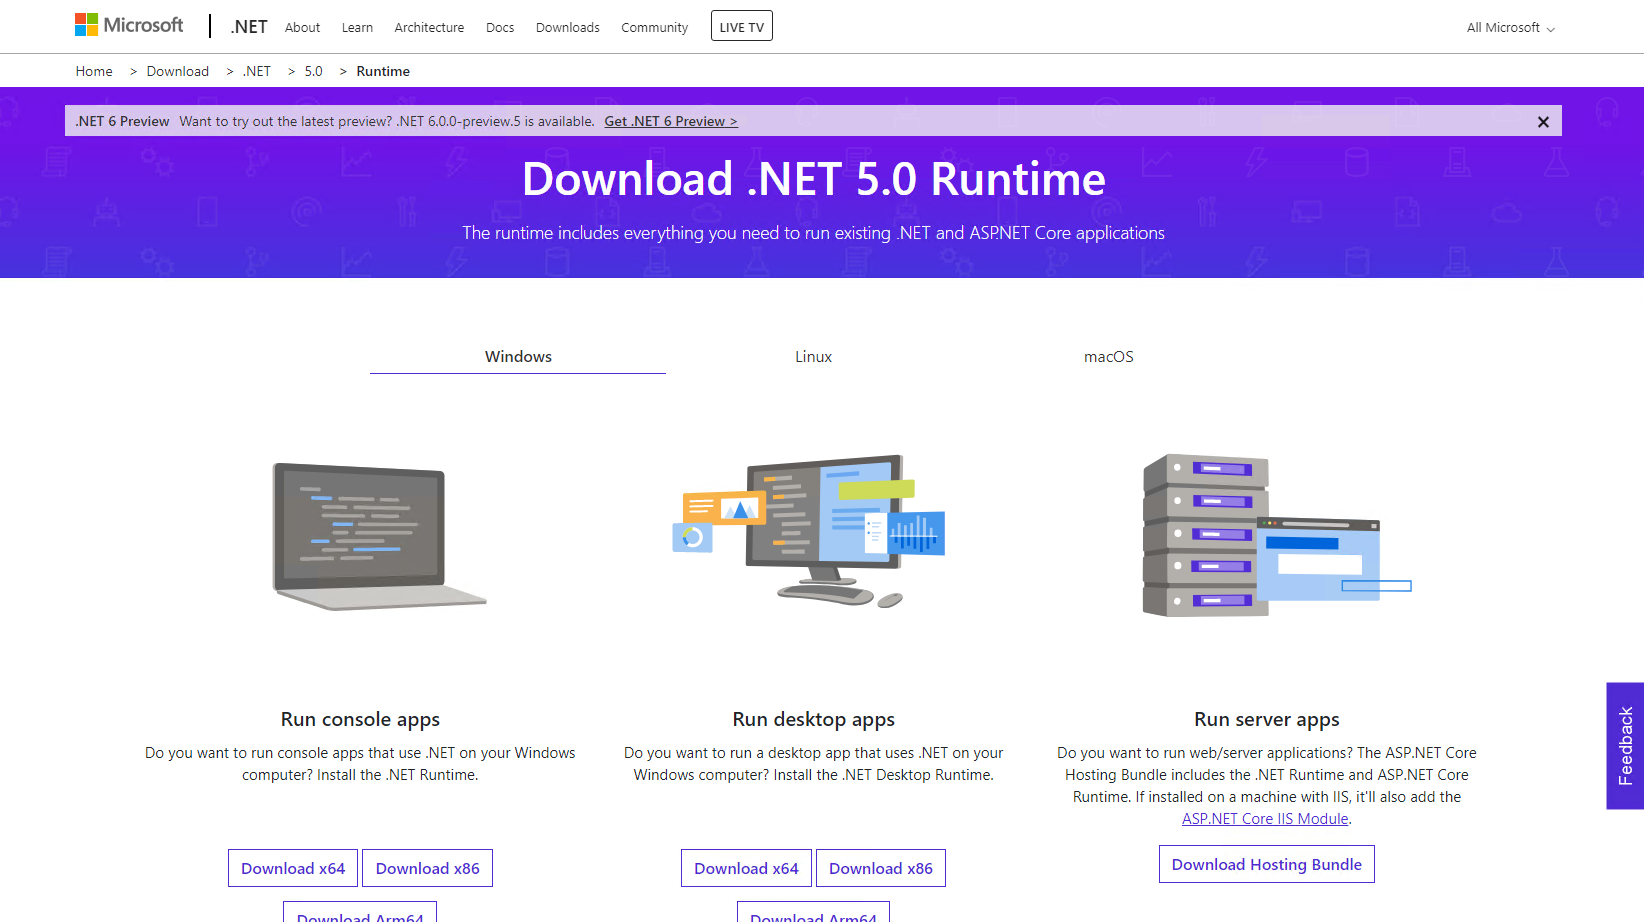Click the .NET brand link in header
Image resolution: width=1644 pixels, height=922 pixels.
click(249, 27)
